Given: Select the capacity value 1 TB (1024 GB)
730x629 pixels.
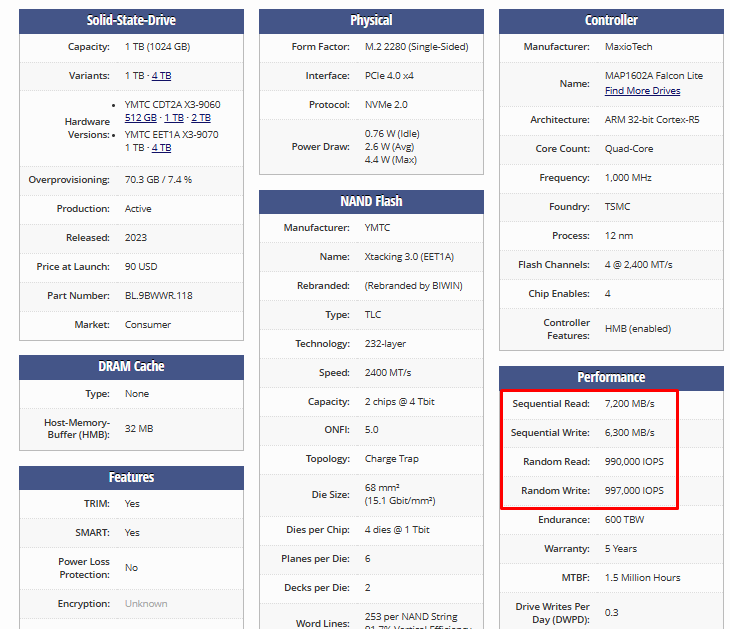Looking at the screenshot, I should click(x=157, y=47).
